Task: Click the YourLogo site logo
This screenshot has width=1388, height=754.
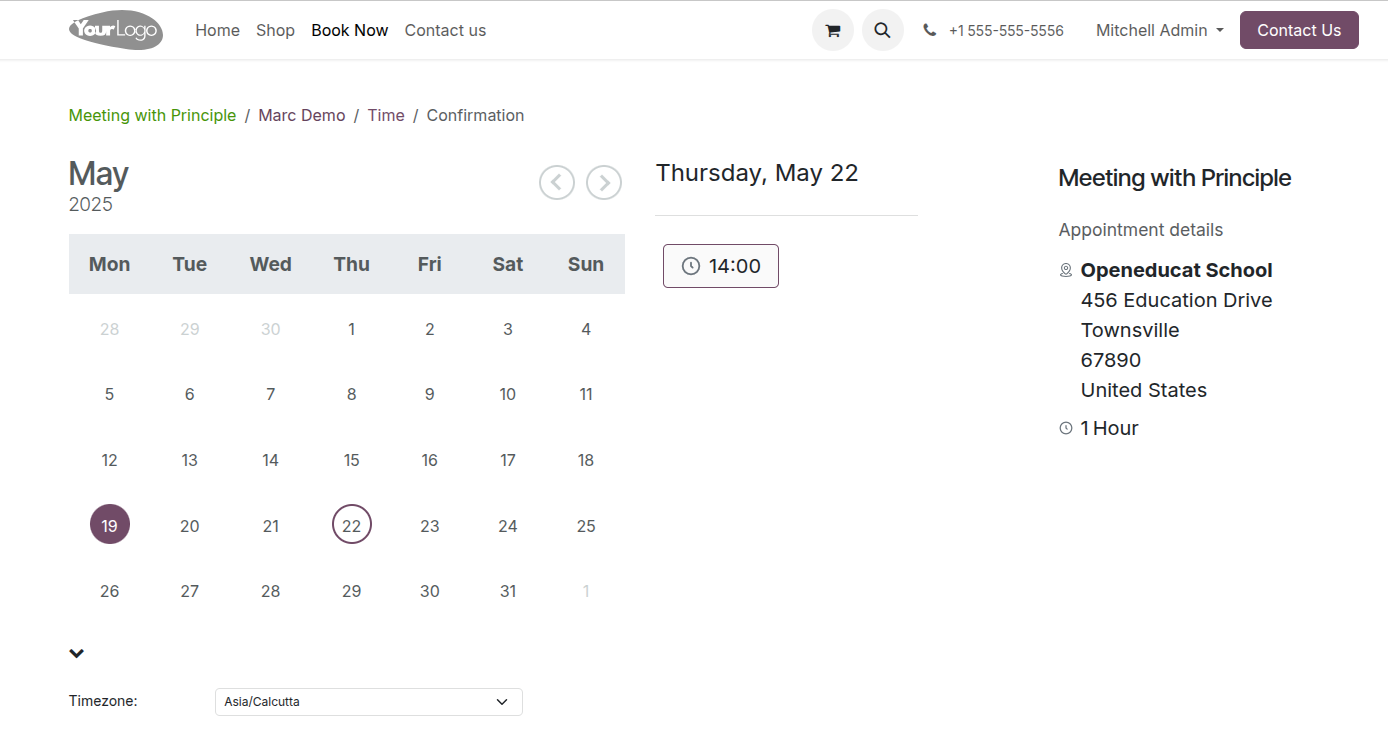Action: (116, 30)
